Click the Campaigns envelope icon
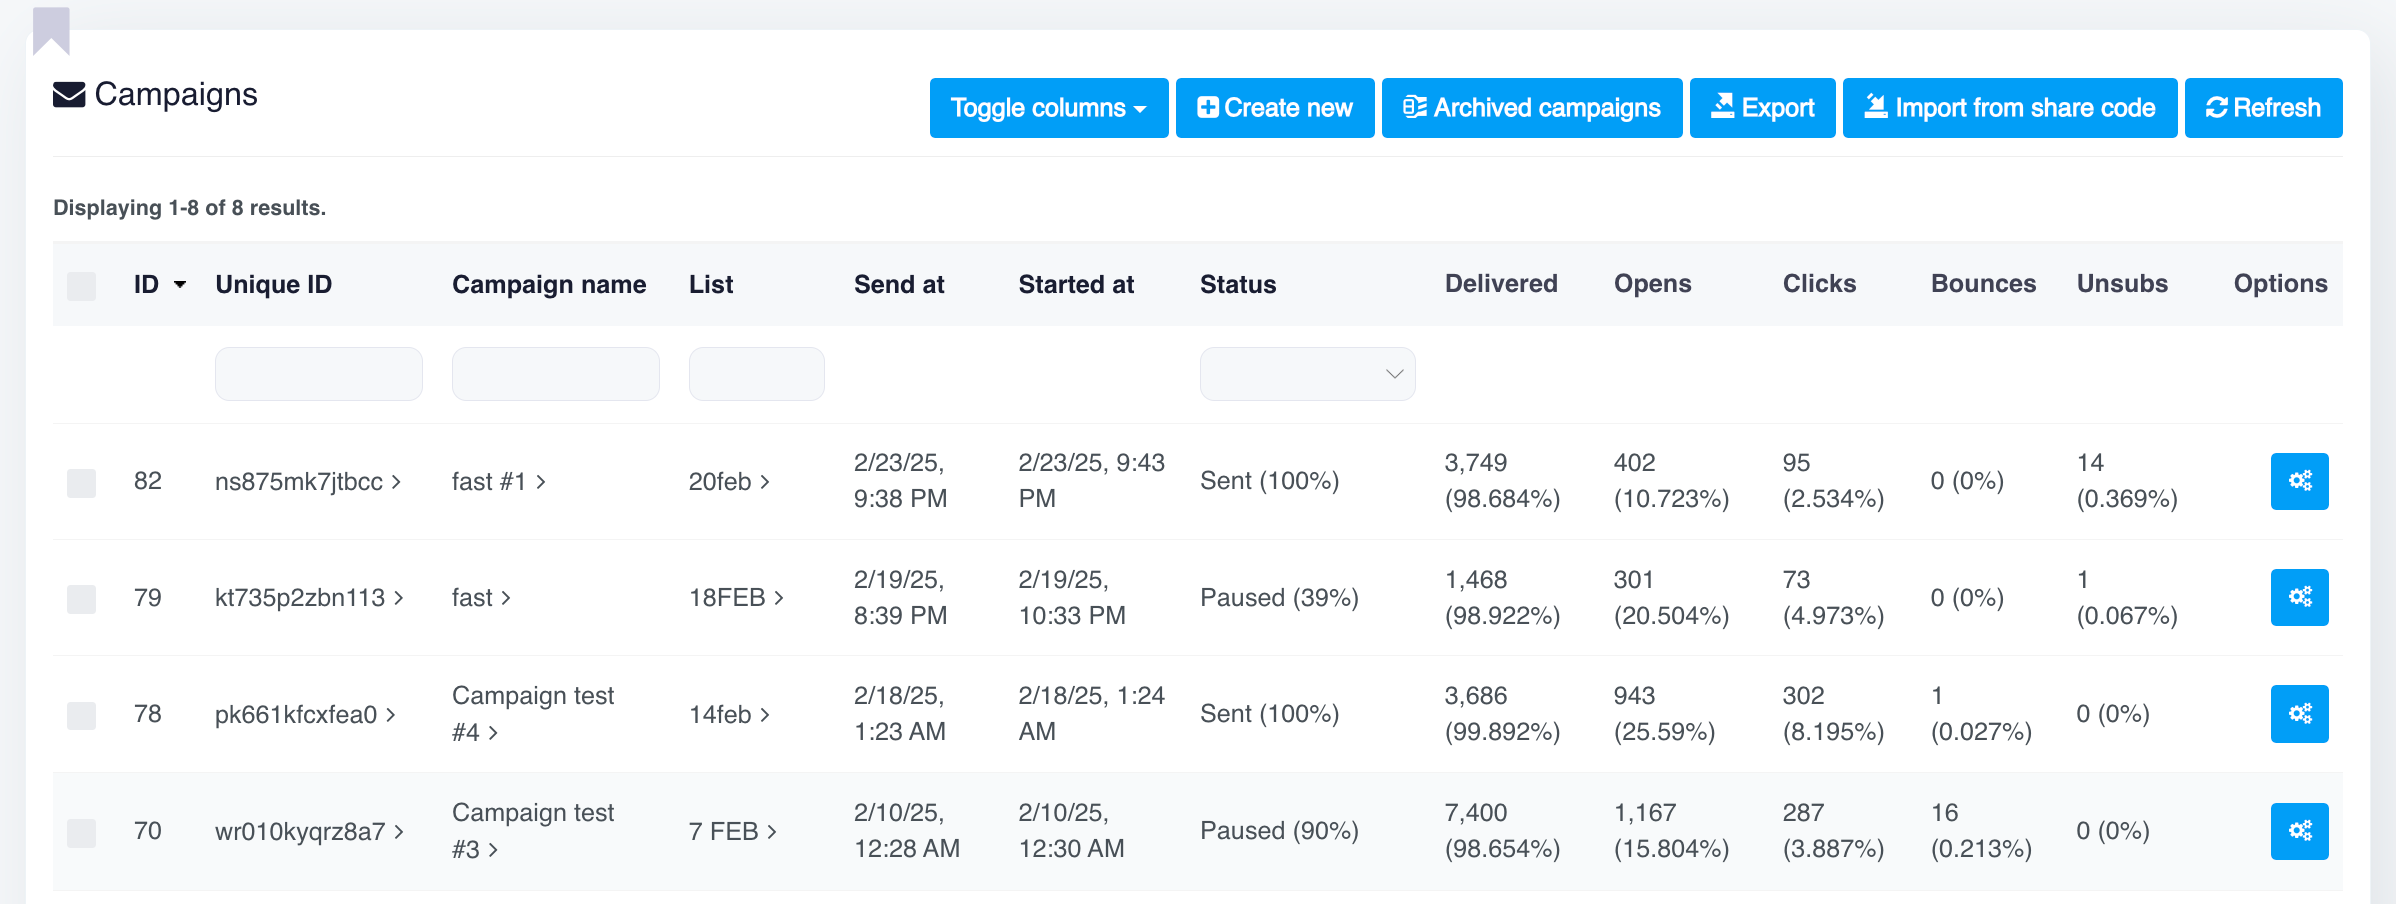This screenshot has width=2396, height=904. coord(69,95)
